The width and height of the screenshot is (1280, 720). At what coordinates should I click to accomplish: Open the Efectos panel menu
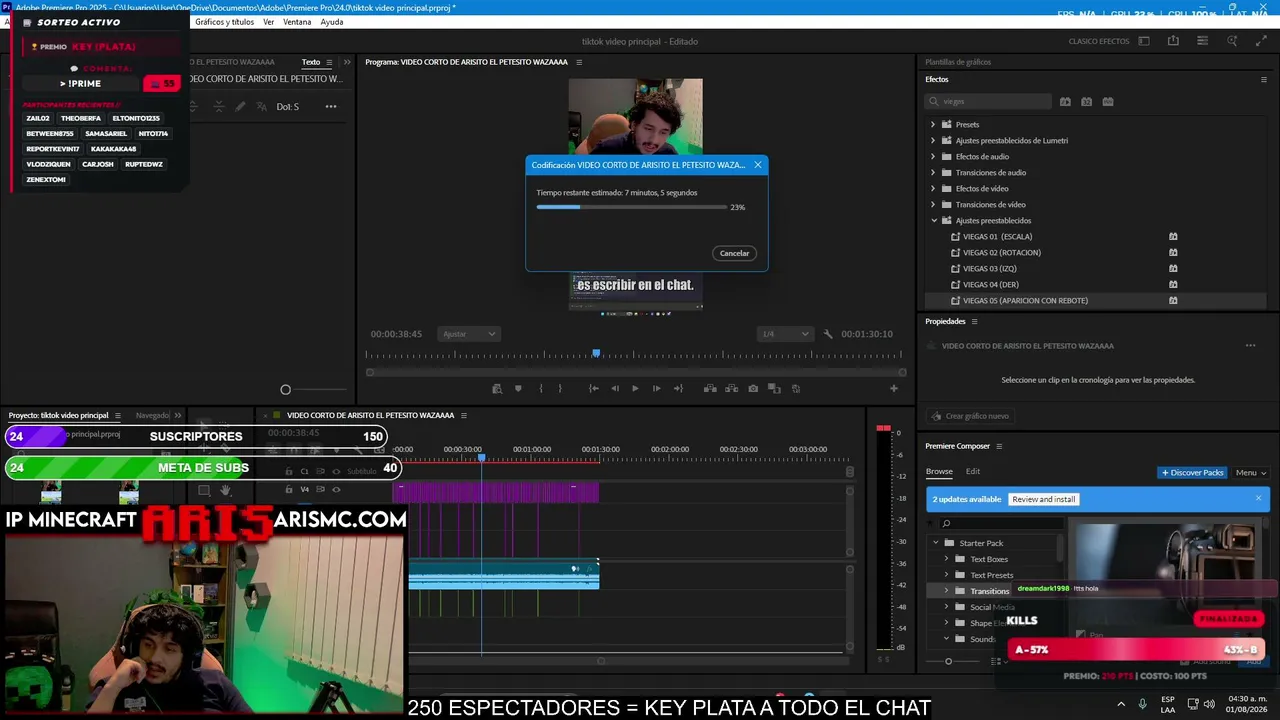tap(1264, 79)
